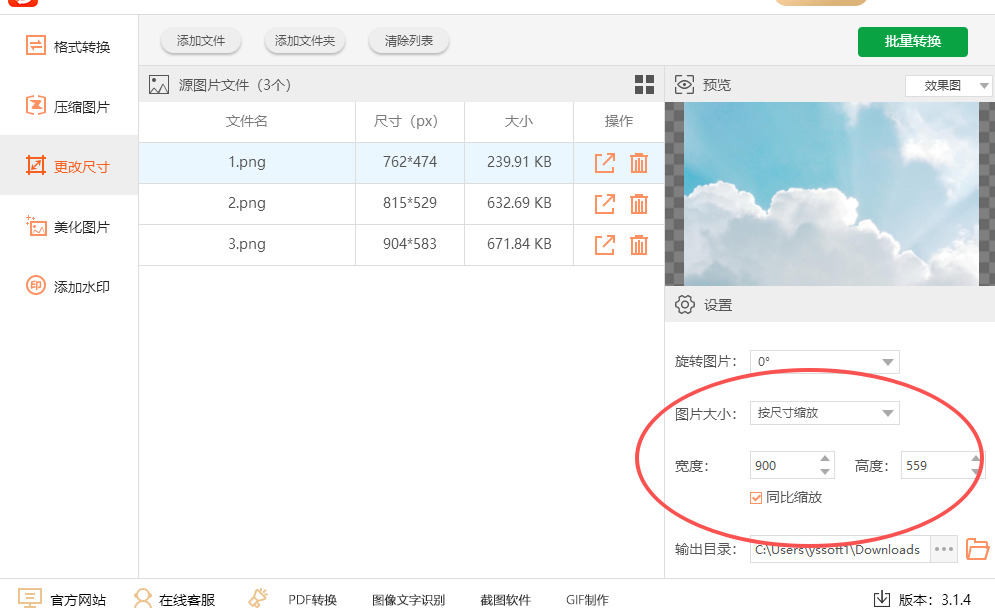Open the export icon for 3.png
Screen dimensions: 995x616
pos(605,244)
